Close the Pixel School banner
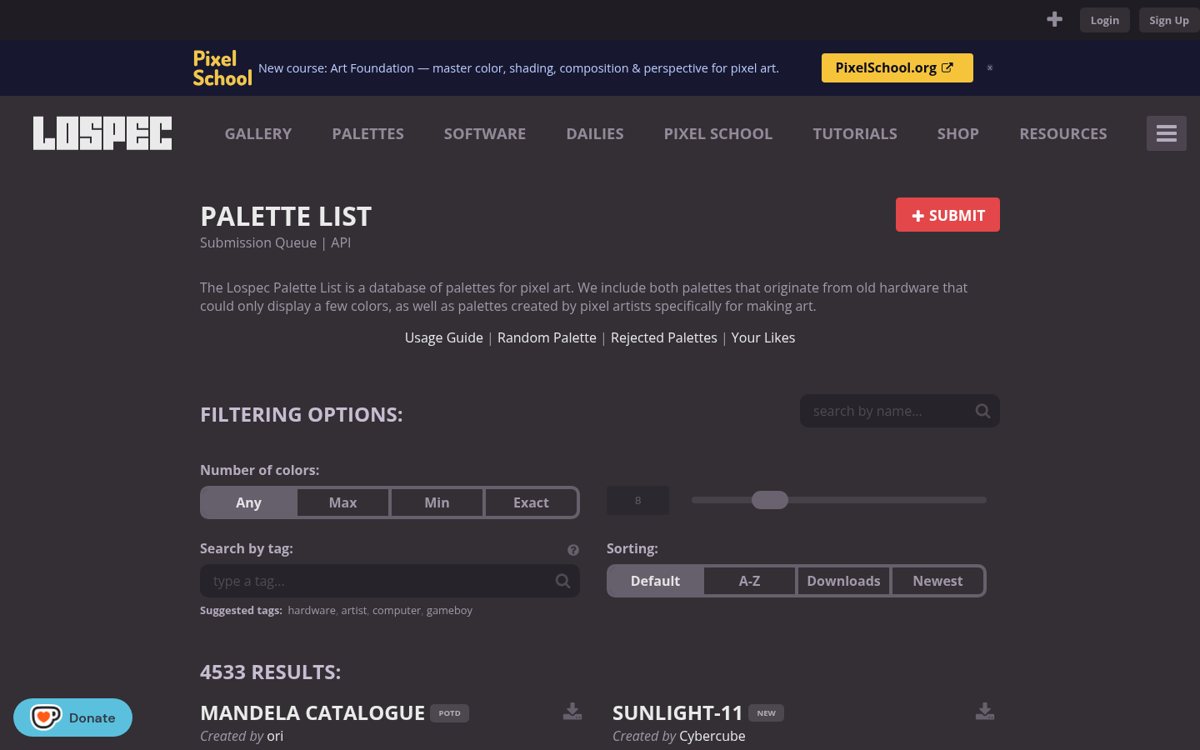1200x750 pixels. [x=990, y=68]
